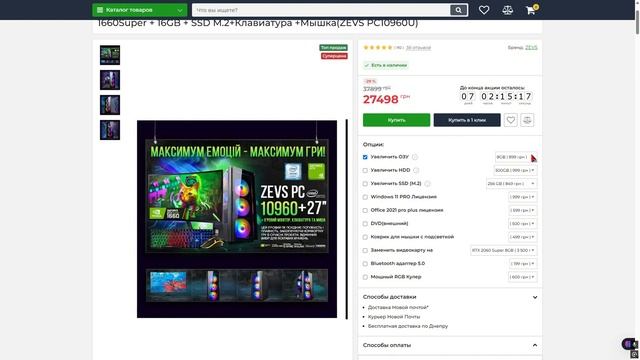Click the Топ продаж badge
This screenshot has height=360, width=640.
333,48
